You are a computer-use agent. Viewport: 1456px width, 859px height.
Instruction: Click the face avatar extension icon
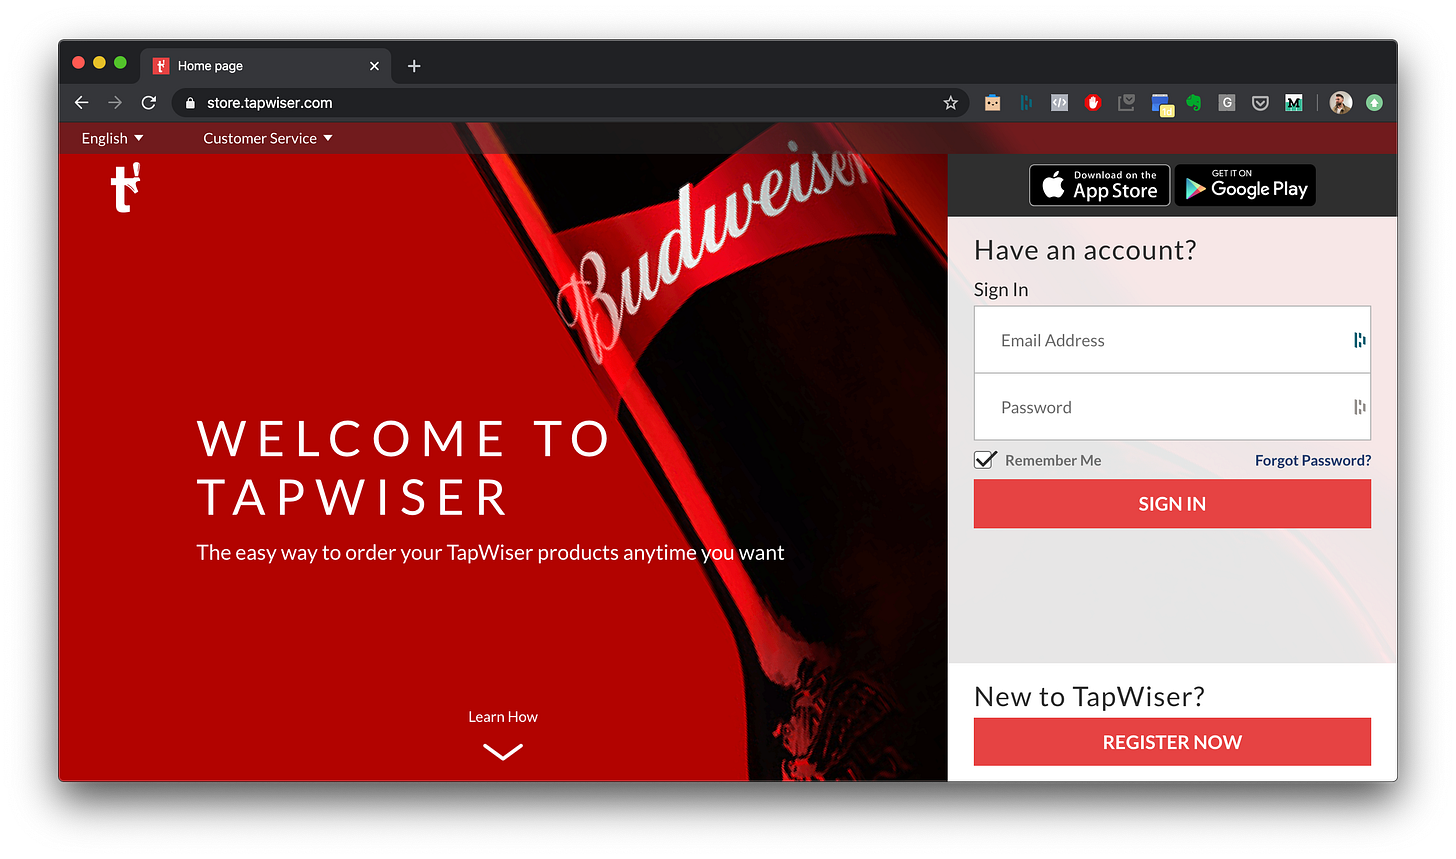click(x=992, y=102)
